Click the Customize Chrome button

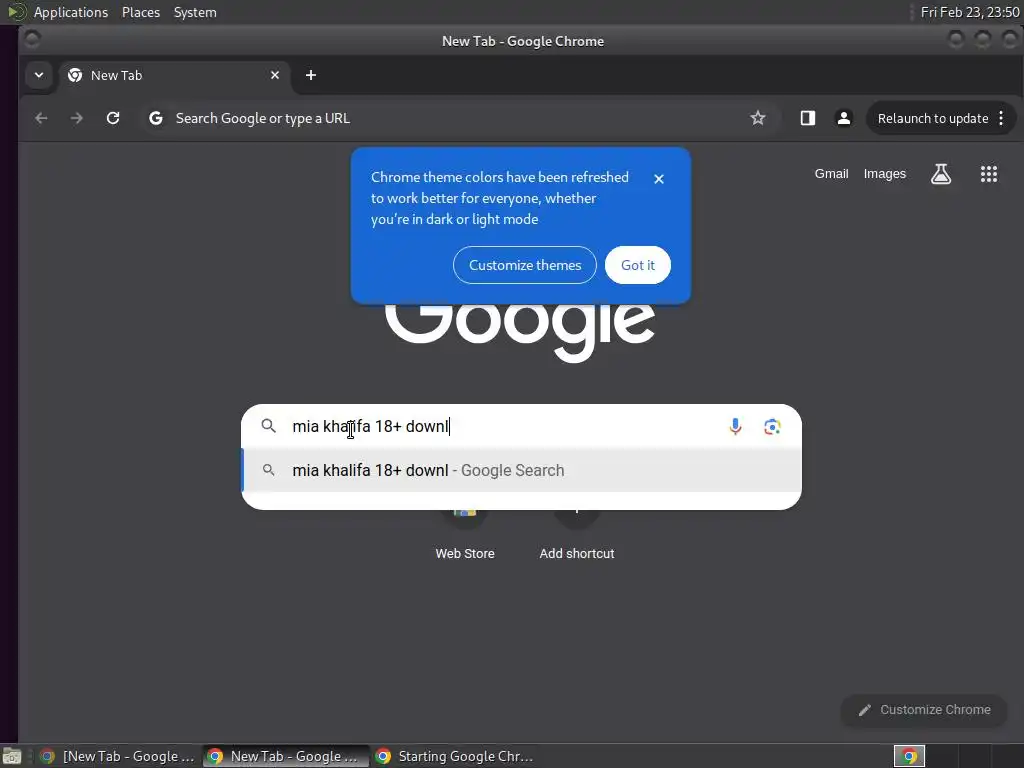click(923, 710)
